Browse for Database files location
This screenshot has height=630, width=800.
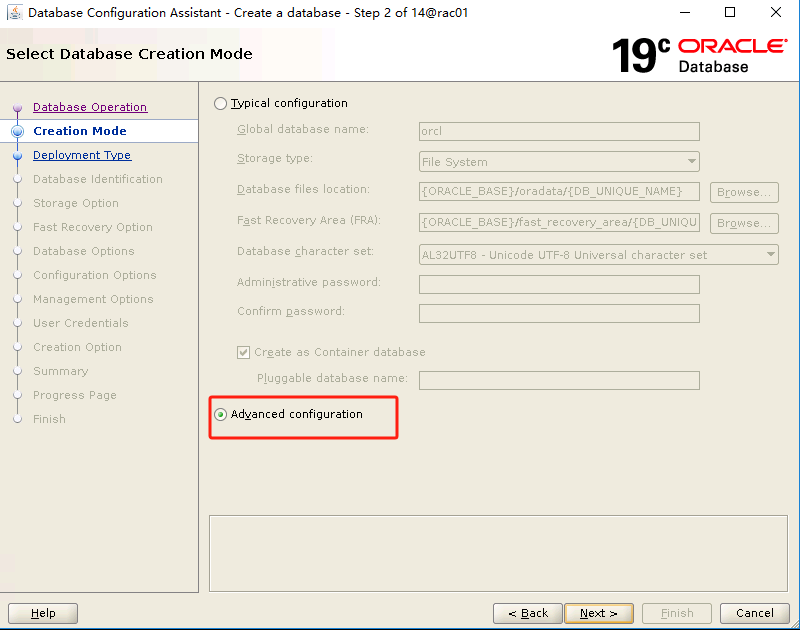(744, 192)
